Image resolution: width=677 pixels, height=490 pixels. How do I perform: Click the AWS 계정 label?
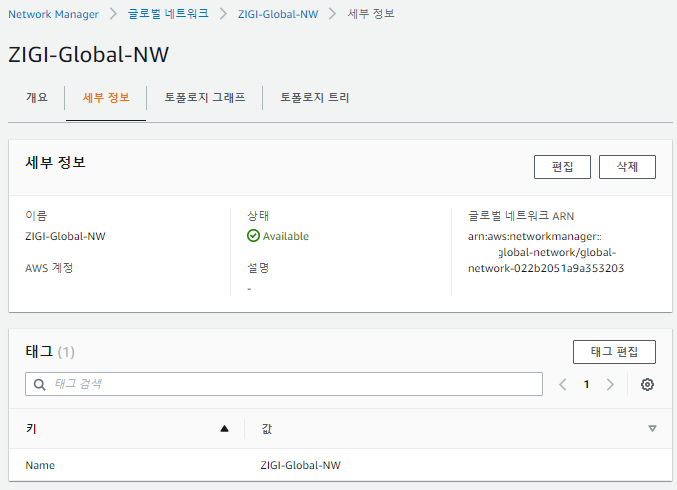(49, 268)
